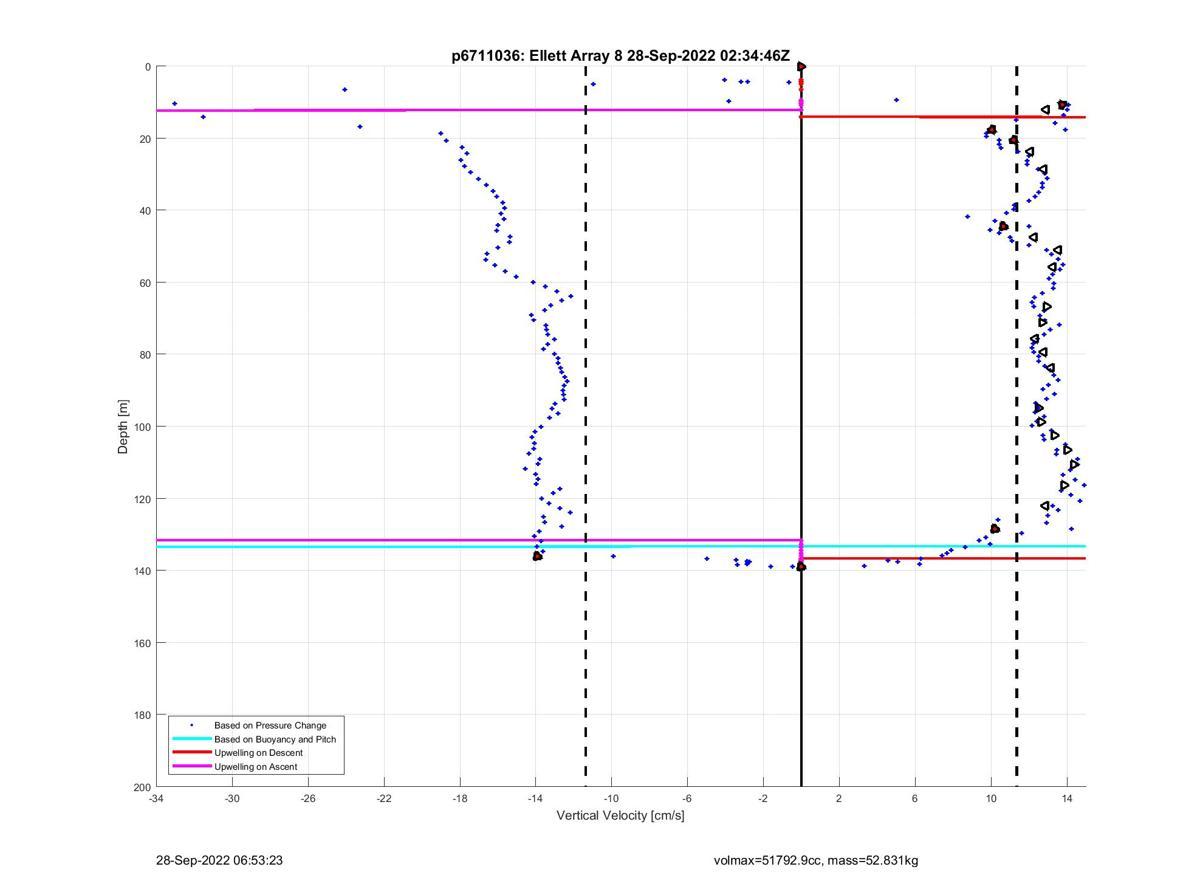Click the x-axis tick label 6

(x=915, y=798)
